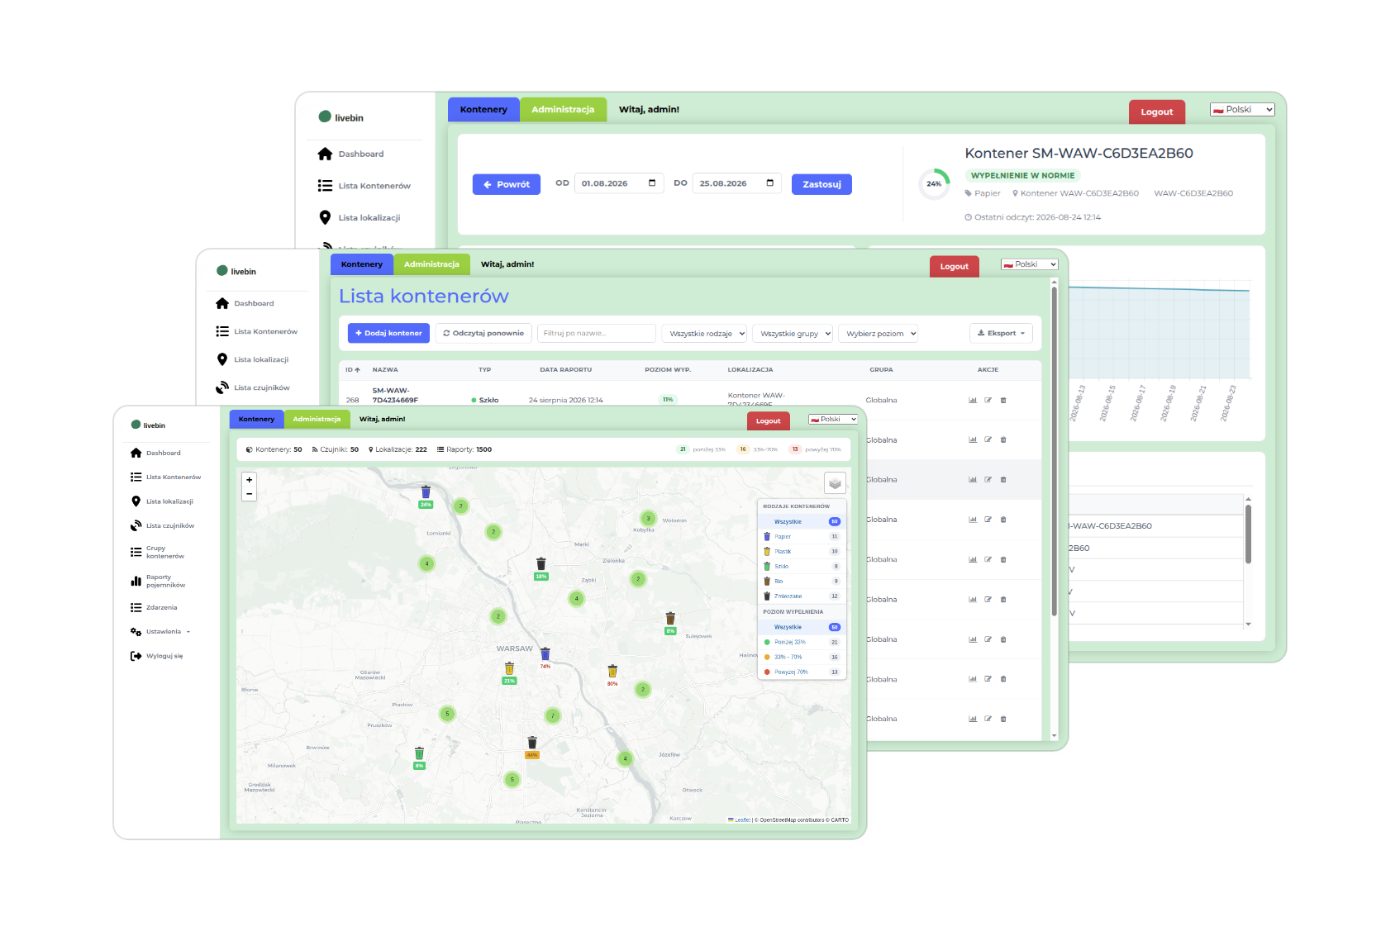Click the Wyloguj się sign-out icon
The width and height of the screenshot is (1400, 931).
136,656
